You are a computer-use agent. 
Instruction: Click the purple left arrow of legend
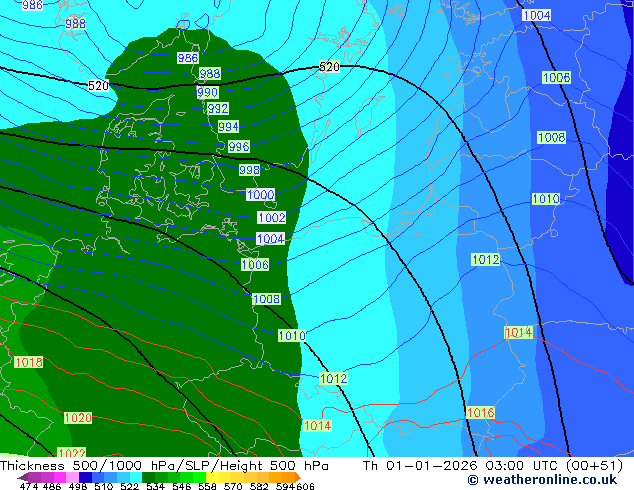click(x=23, y=477)
